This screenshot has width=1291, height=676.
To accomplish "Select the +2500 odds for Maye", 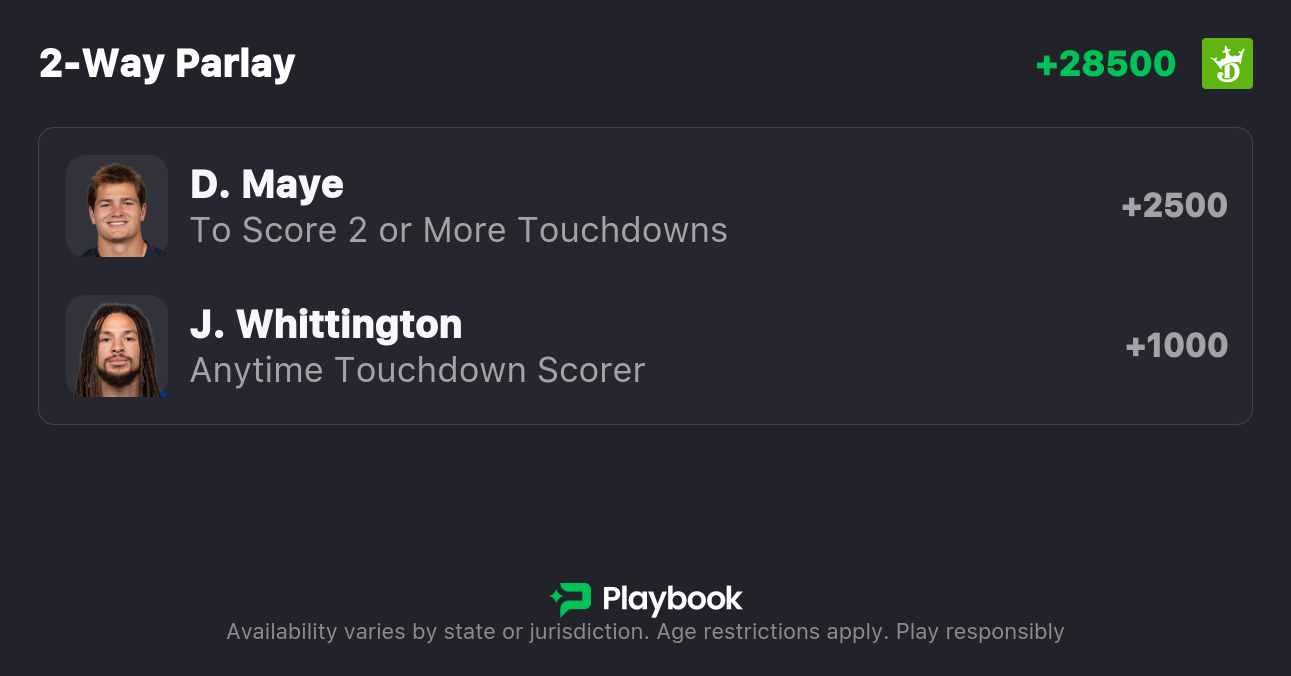I will tap(1174, 206).
